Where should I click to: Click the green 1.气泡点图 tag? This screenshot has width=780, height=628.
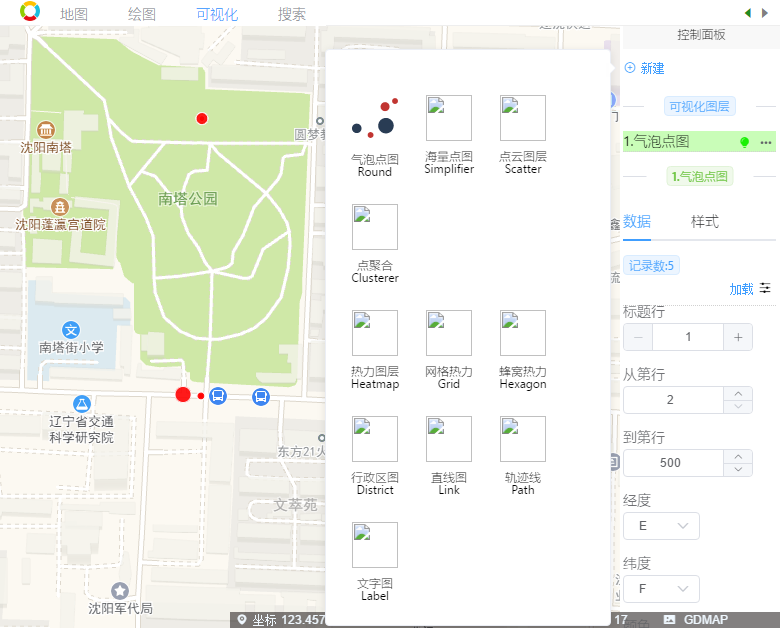pyautogui.click(x=699, y=176)
